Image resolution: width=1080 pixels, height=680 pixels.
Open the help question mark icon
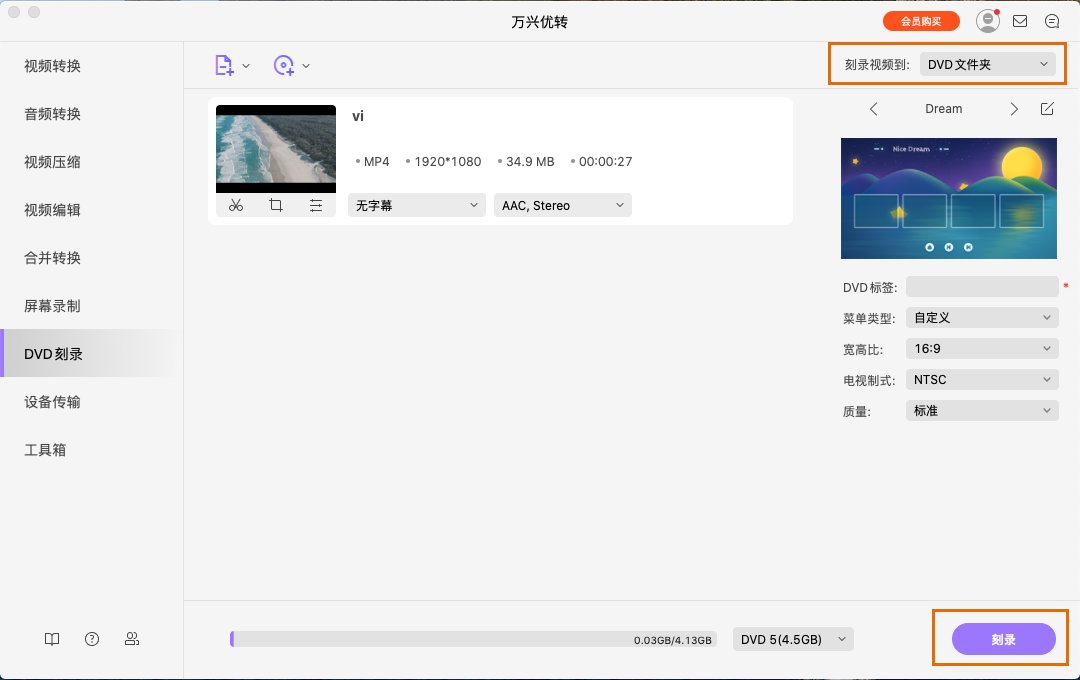pos(92,639)
